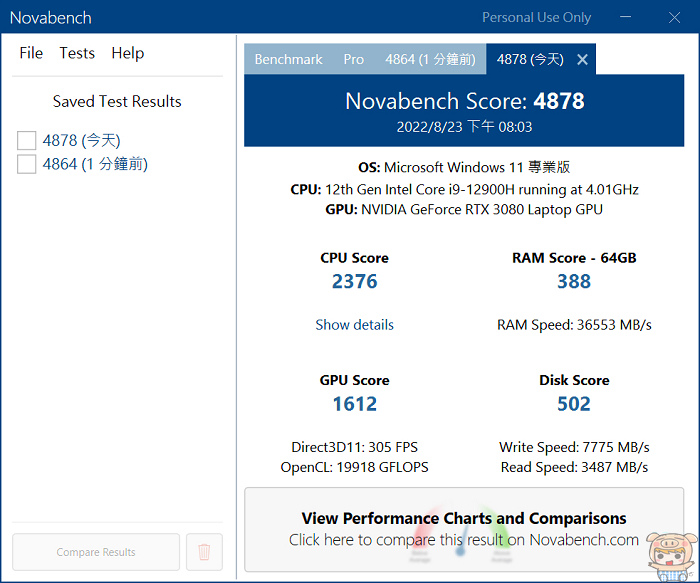The image size is (700, 583).
Task: Switch to the Pro tab
Action: (354, 60)
